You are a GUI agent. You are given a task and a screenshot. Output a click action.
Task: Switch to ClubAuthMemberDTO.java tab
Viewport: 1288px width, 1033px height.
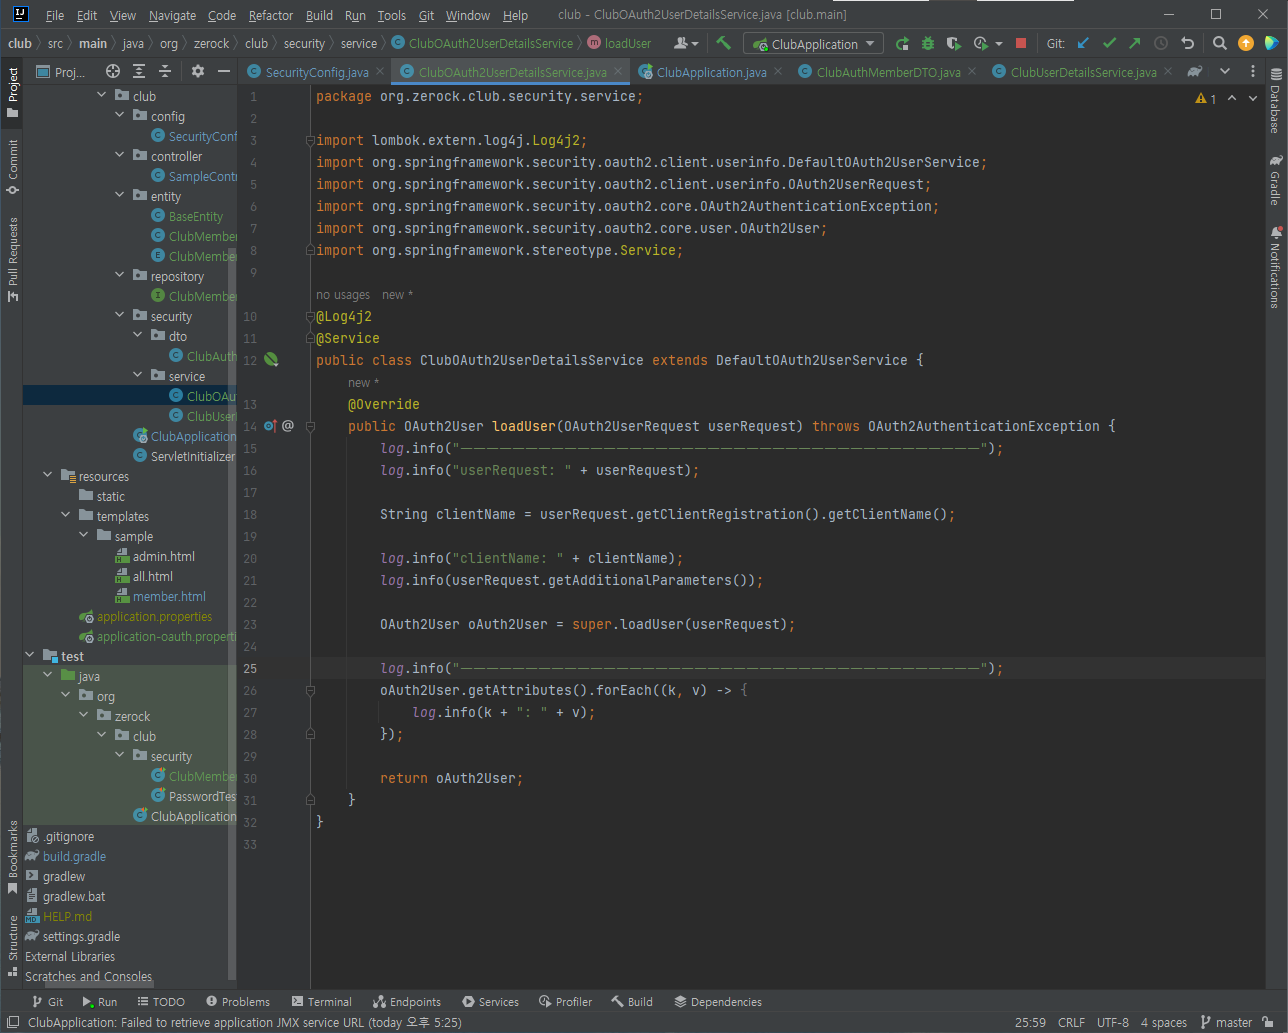pyautogui.click(x=887, y=72)
